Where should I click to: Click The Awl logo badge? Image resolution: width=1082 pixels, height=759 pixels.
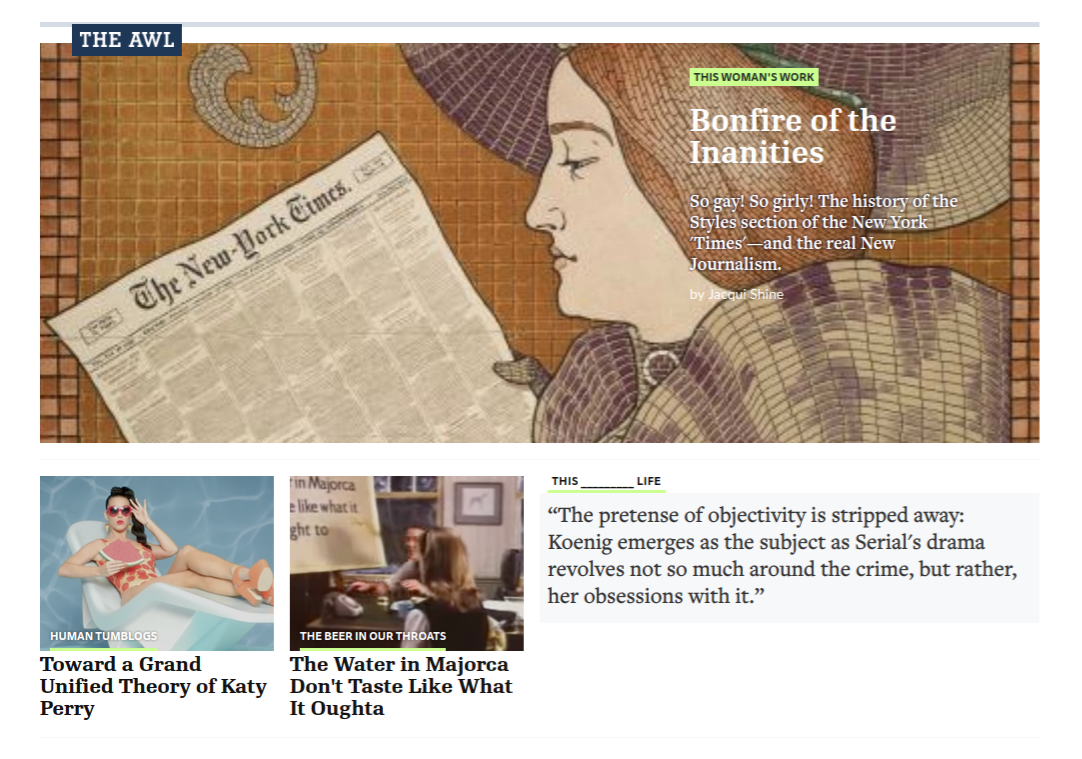127,40
